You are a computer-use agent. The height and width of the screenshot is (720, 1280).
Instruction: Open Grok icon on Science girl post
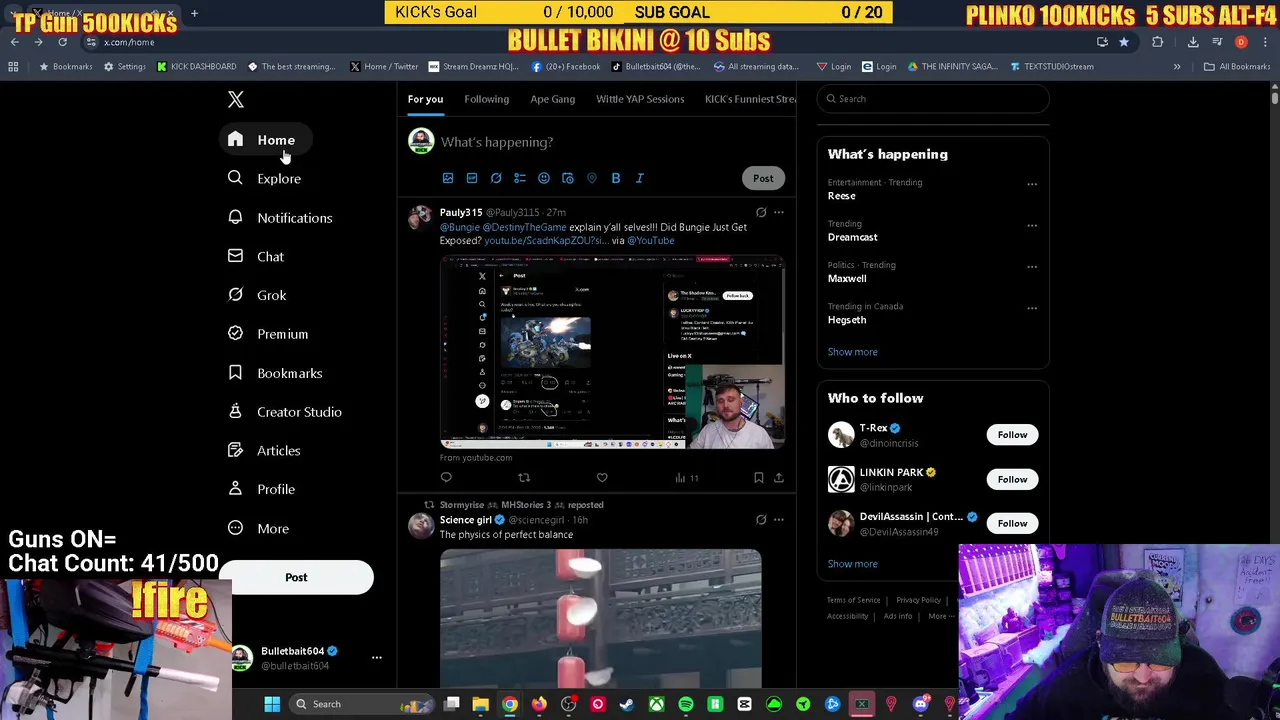coord(761,520)
